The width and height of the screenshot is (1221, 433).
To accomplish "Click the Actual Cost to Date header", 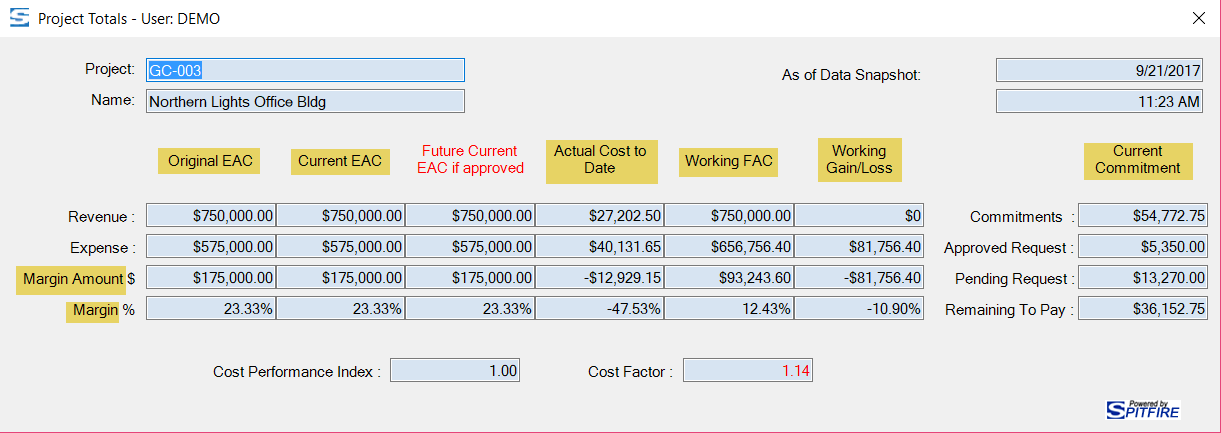I will [x=601, y=160].
